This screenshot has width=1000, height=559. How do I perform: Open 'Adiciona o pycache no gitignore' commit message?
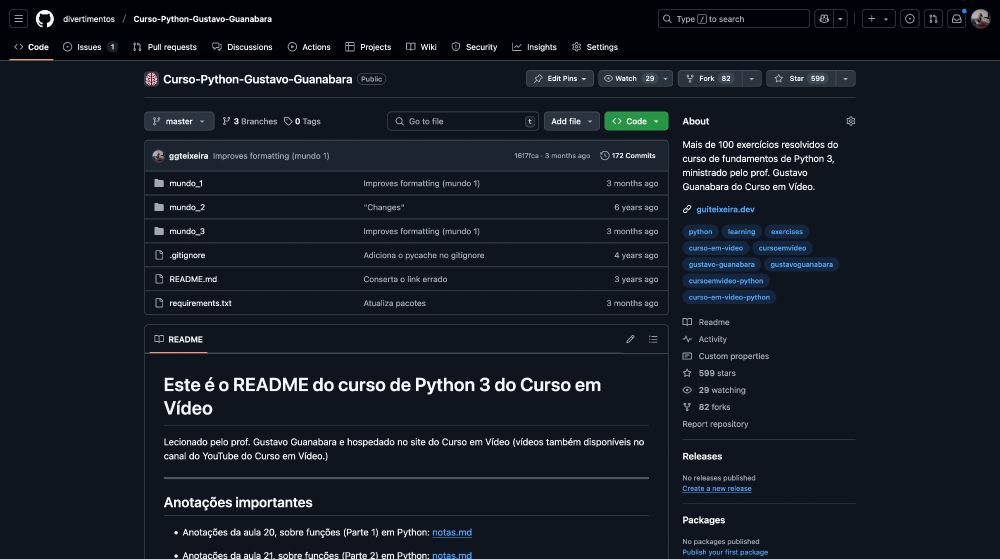[x=423, y=255]
